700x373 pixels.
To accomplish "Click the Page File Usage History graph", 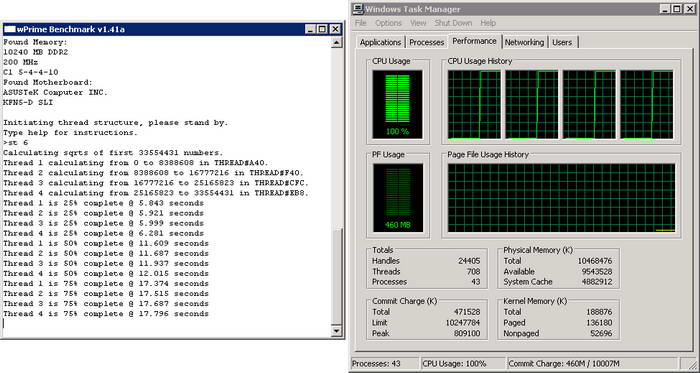I will pos(562,198).
